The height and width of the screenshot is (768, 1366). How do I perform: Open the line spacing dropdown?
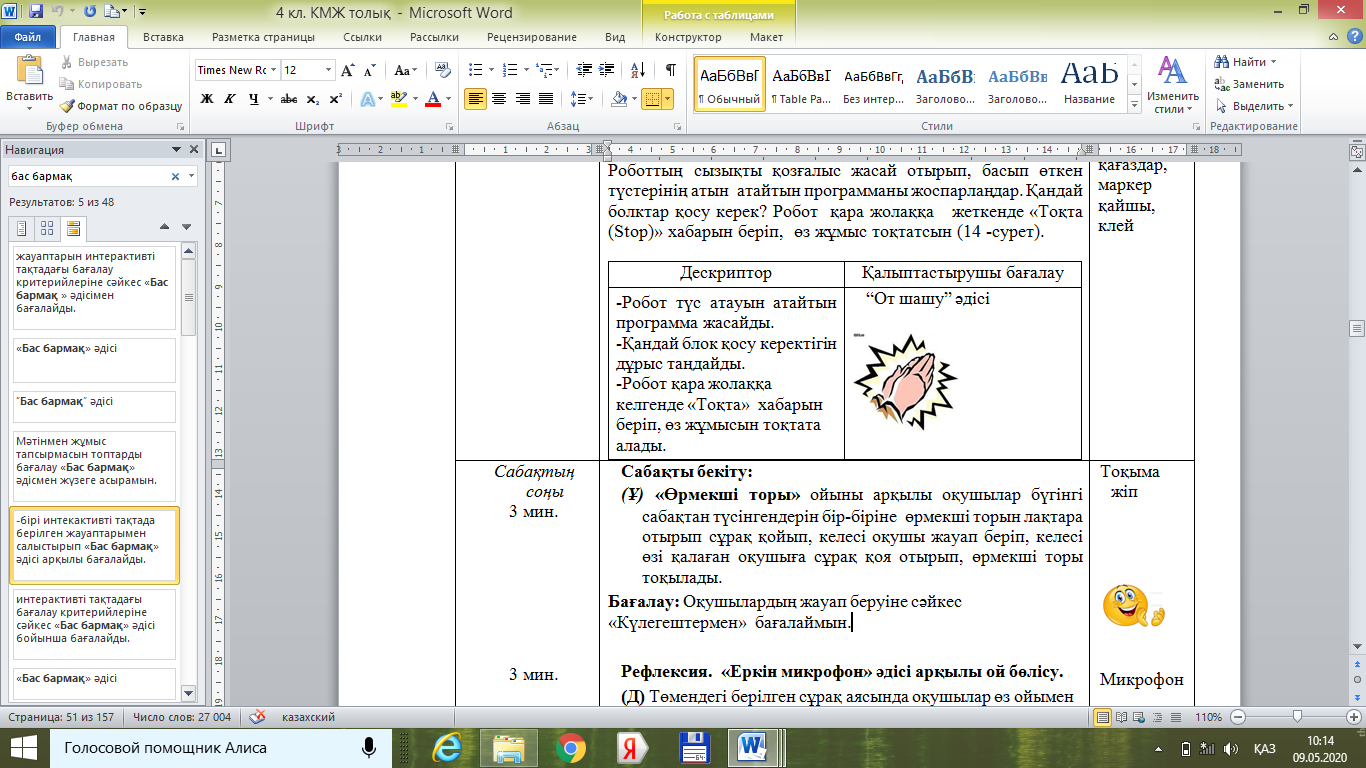point(580,99)
